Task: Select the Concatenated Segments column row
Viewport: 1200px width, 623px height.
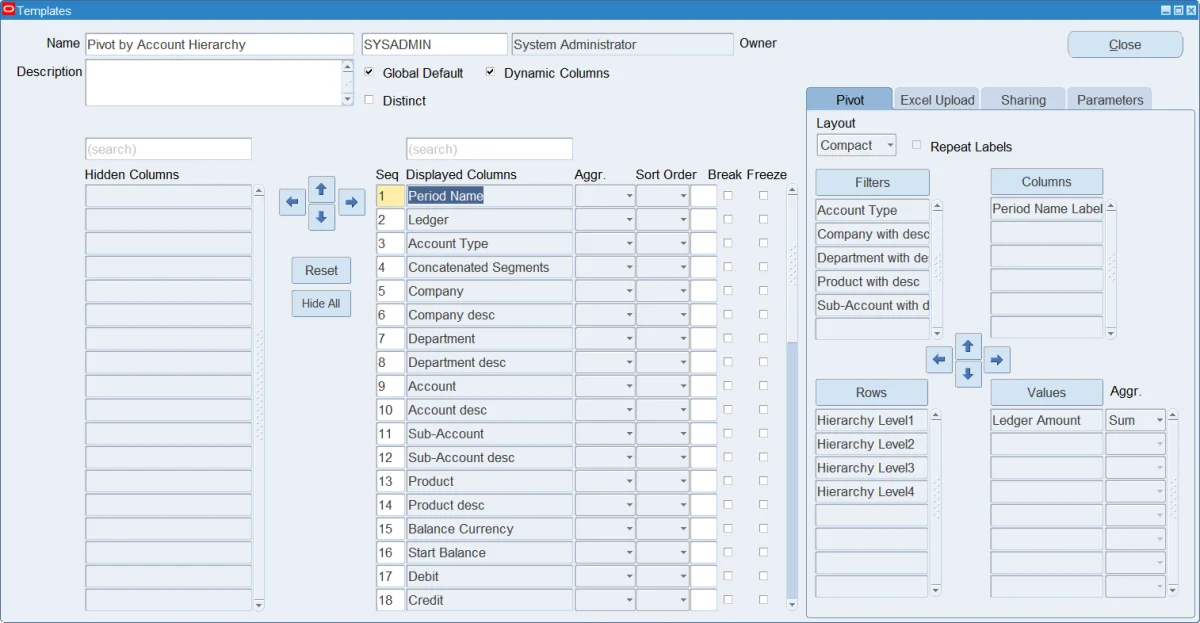Action: coord(489,267)
